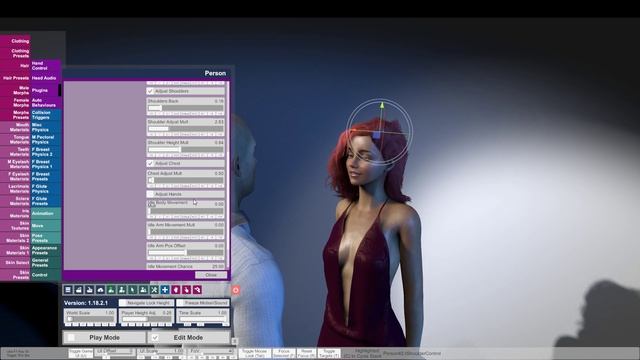Open the Skin Select tab
This screenshot has height=360, width=640.
15,262
